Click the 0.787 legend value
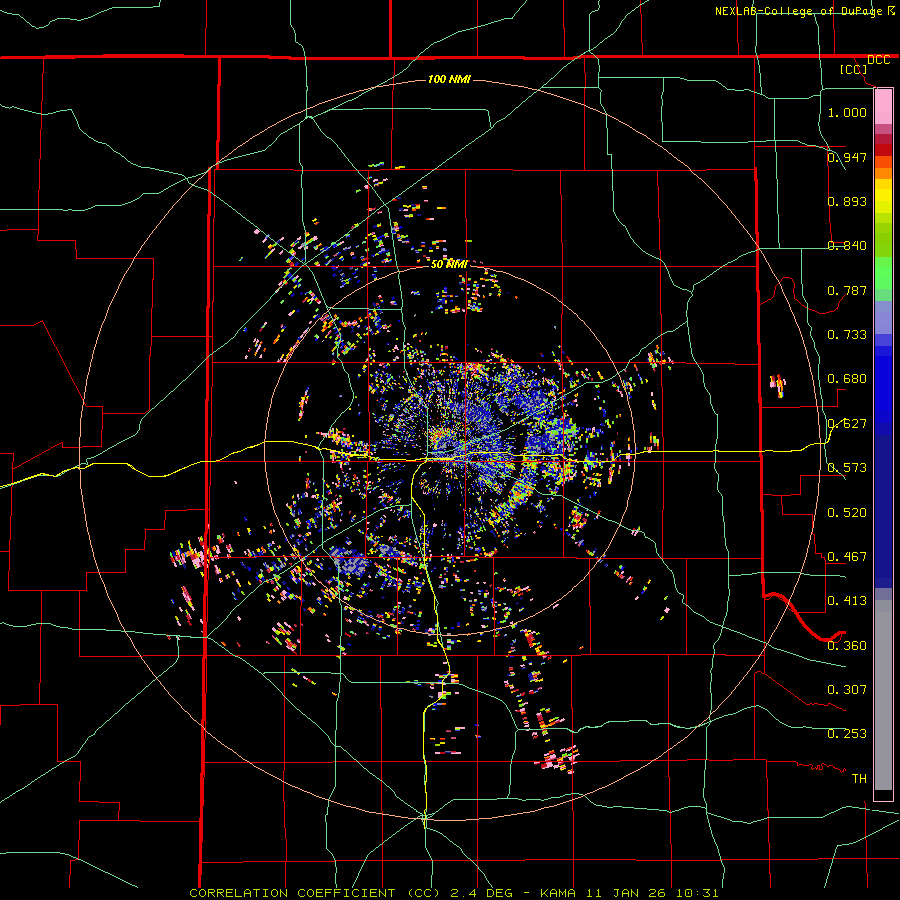 [847, 290]
